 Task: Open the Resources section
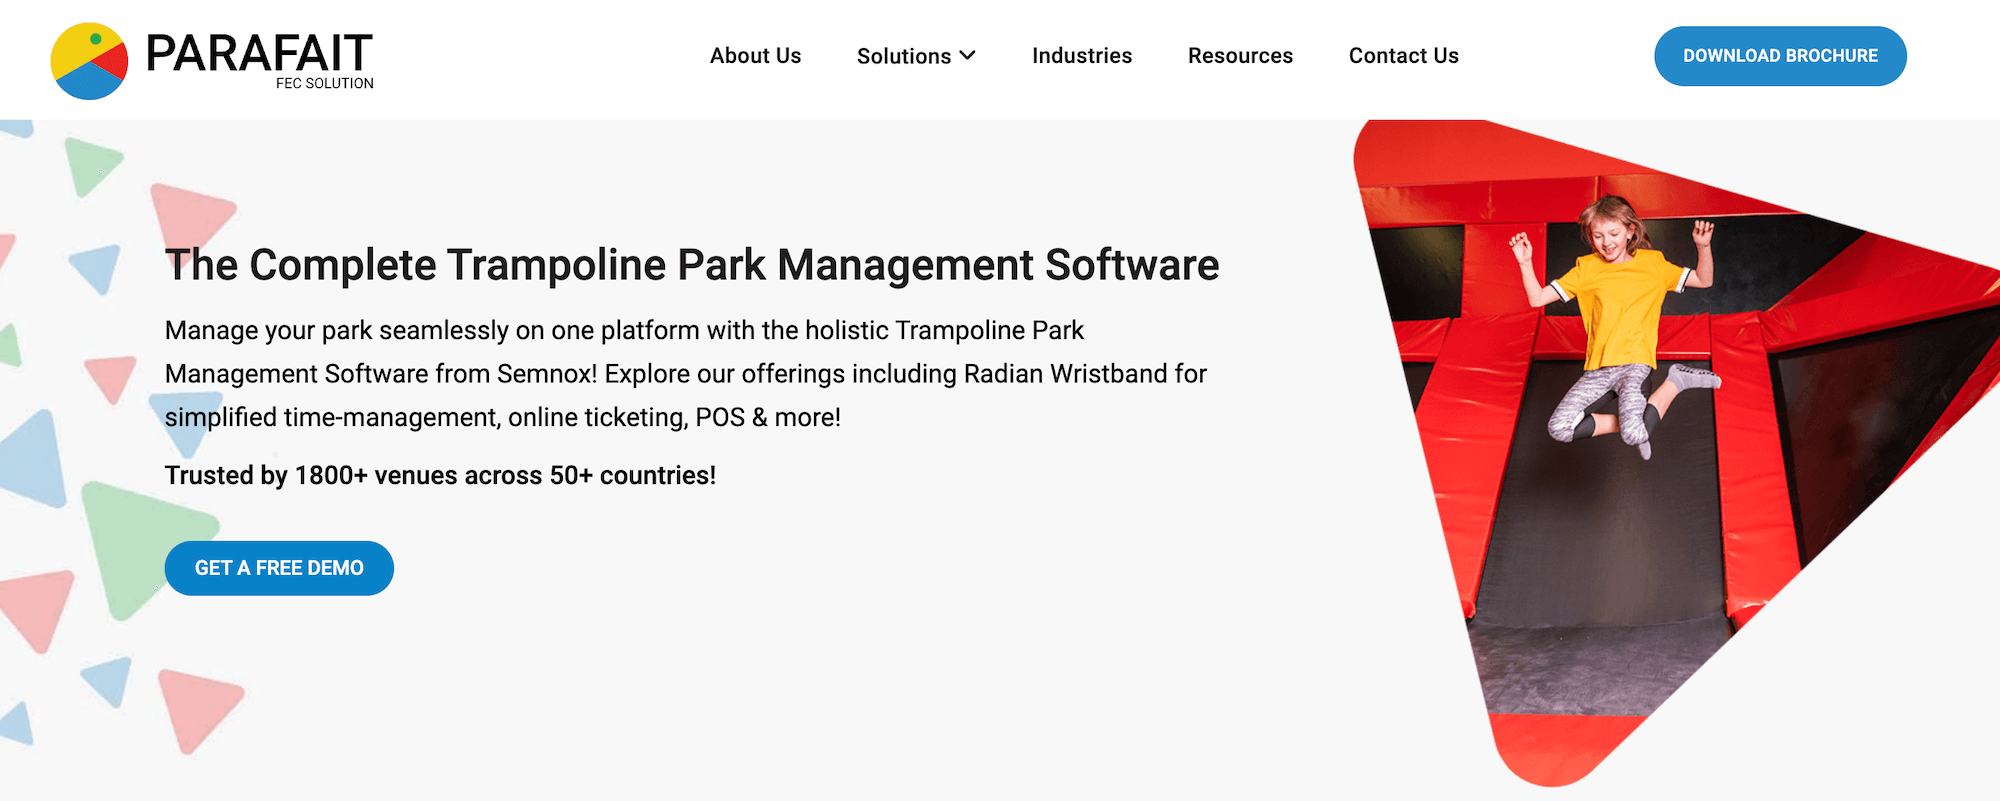coord(1240,56)
